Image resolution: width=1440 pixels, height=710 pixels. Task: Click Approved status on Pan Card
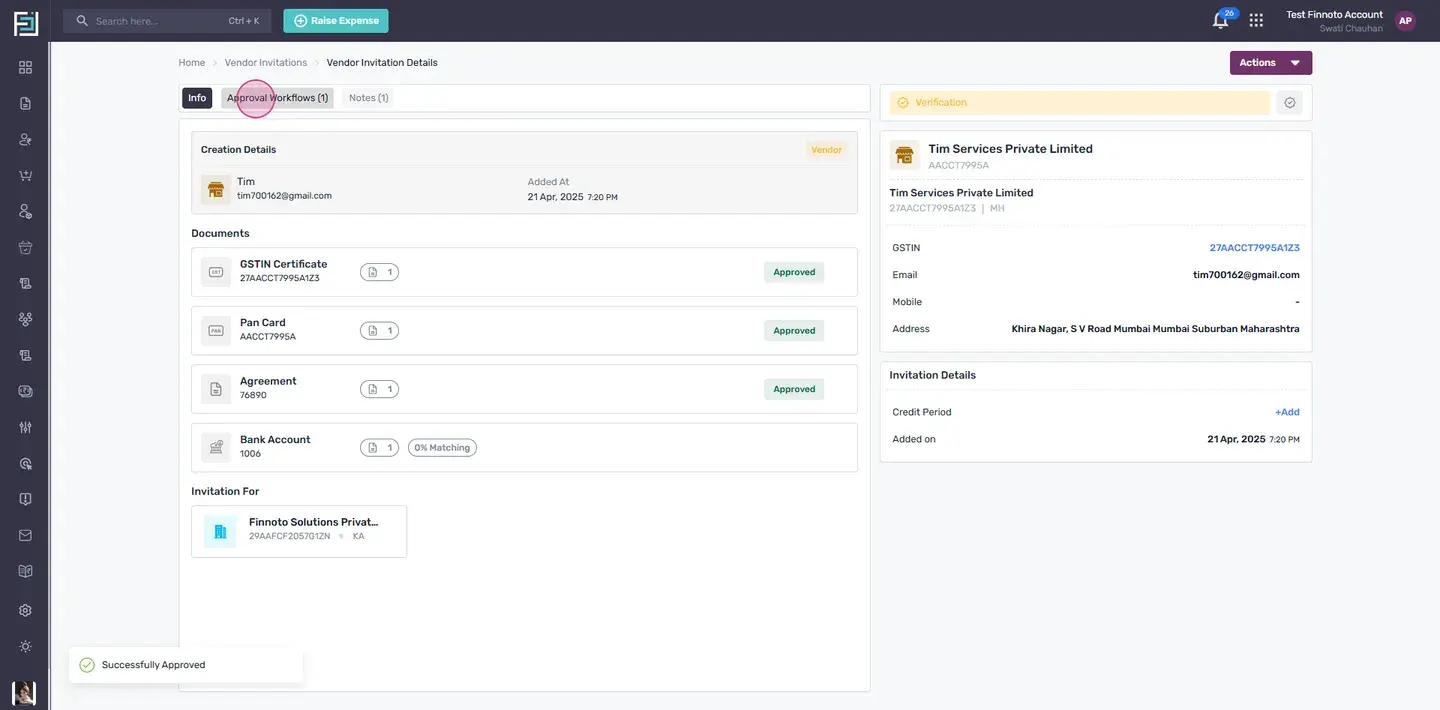pos(794,331)
